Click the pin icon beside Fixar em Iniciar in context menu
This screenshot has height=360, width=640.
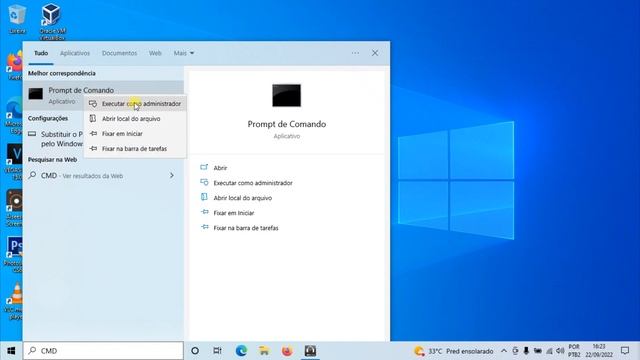(x=93, y=133)
